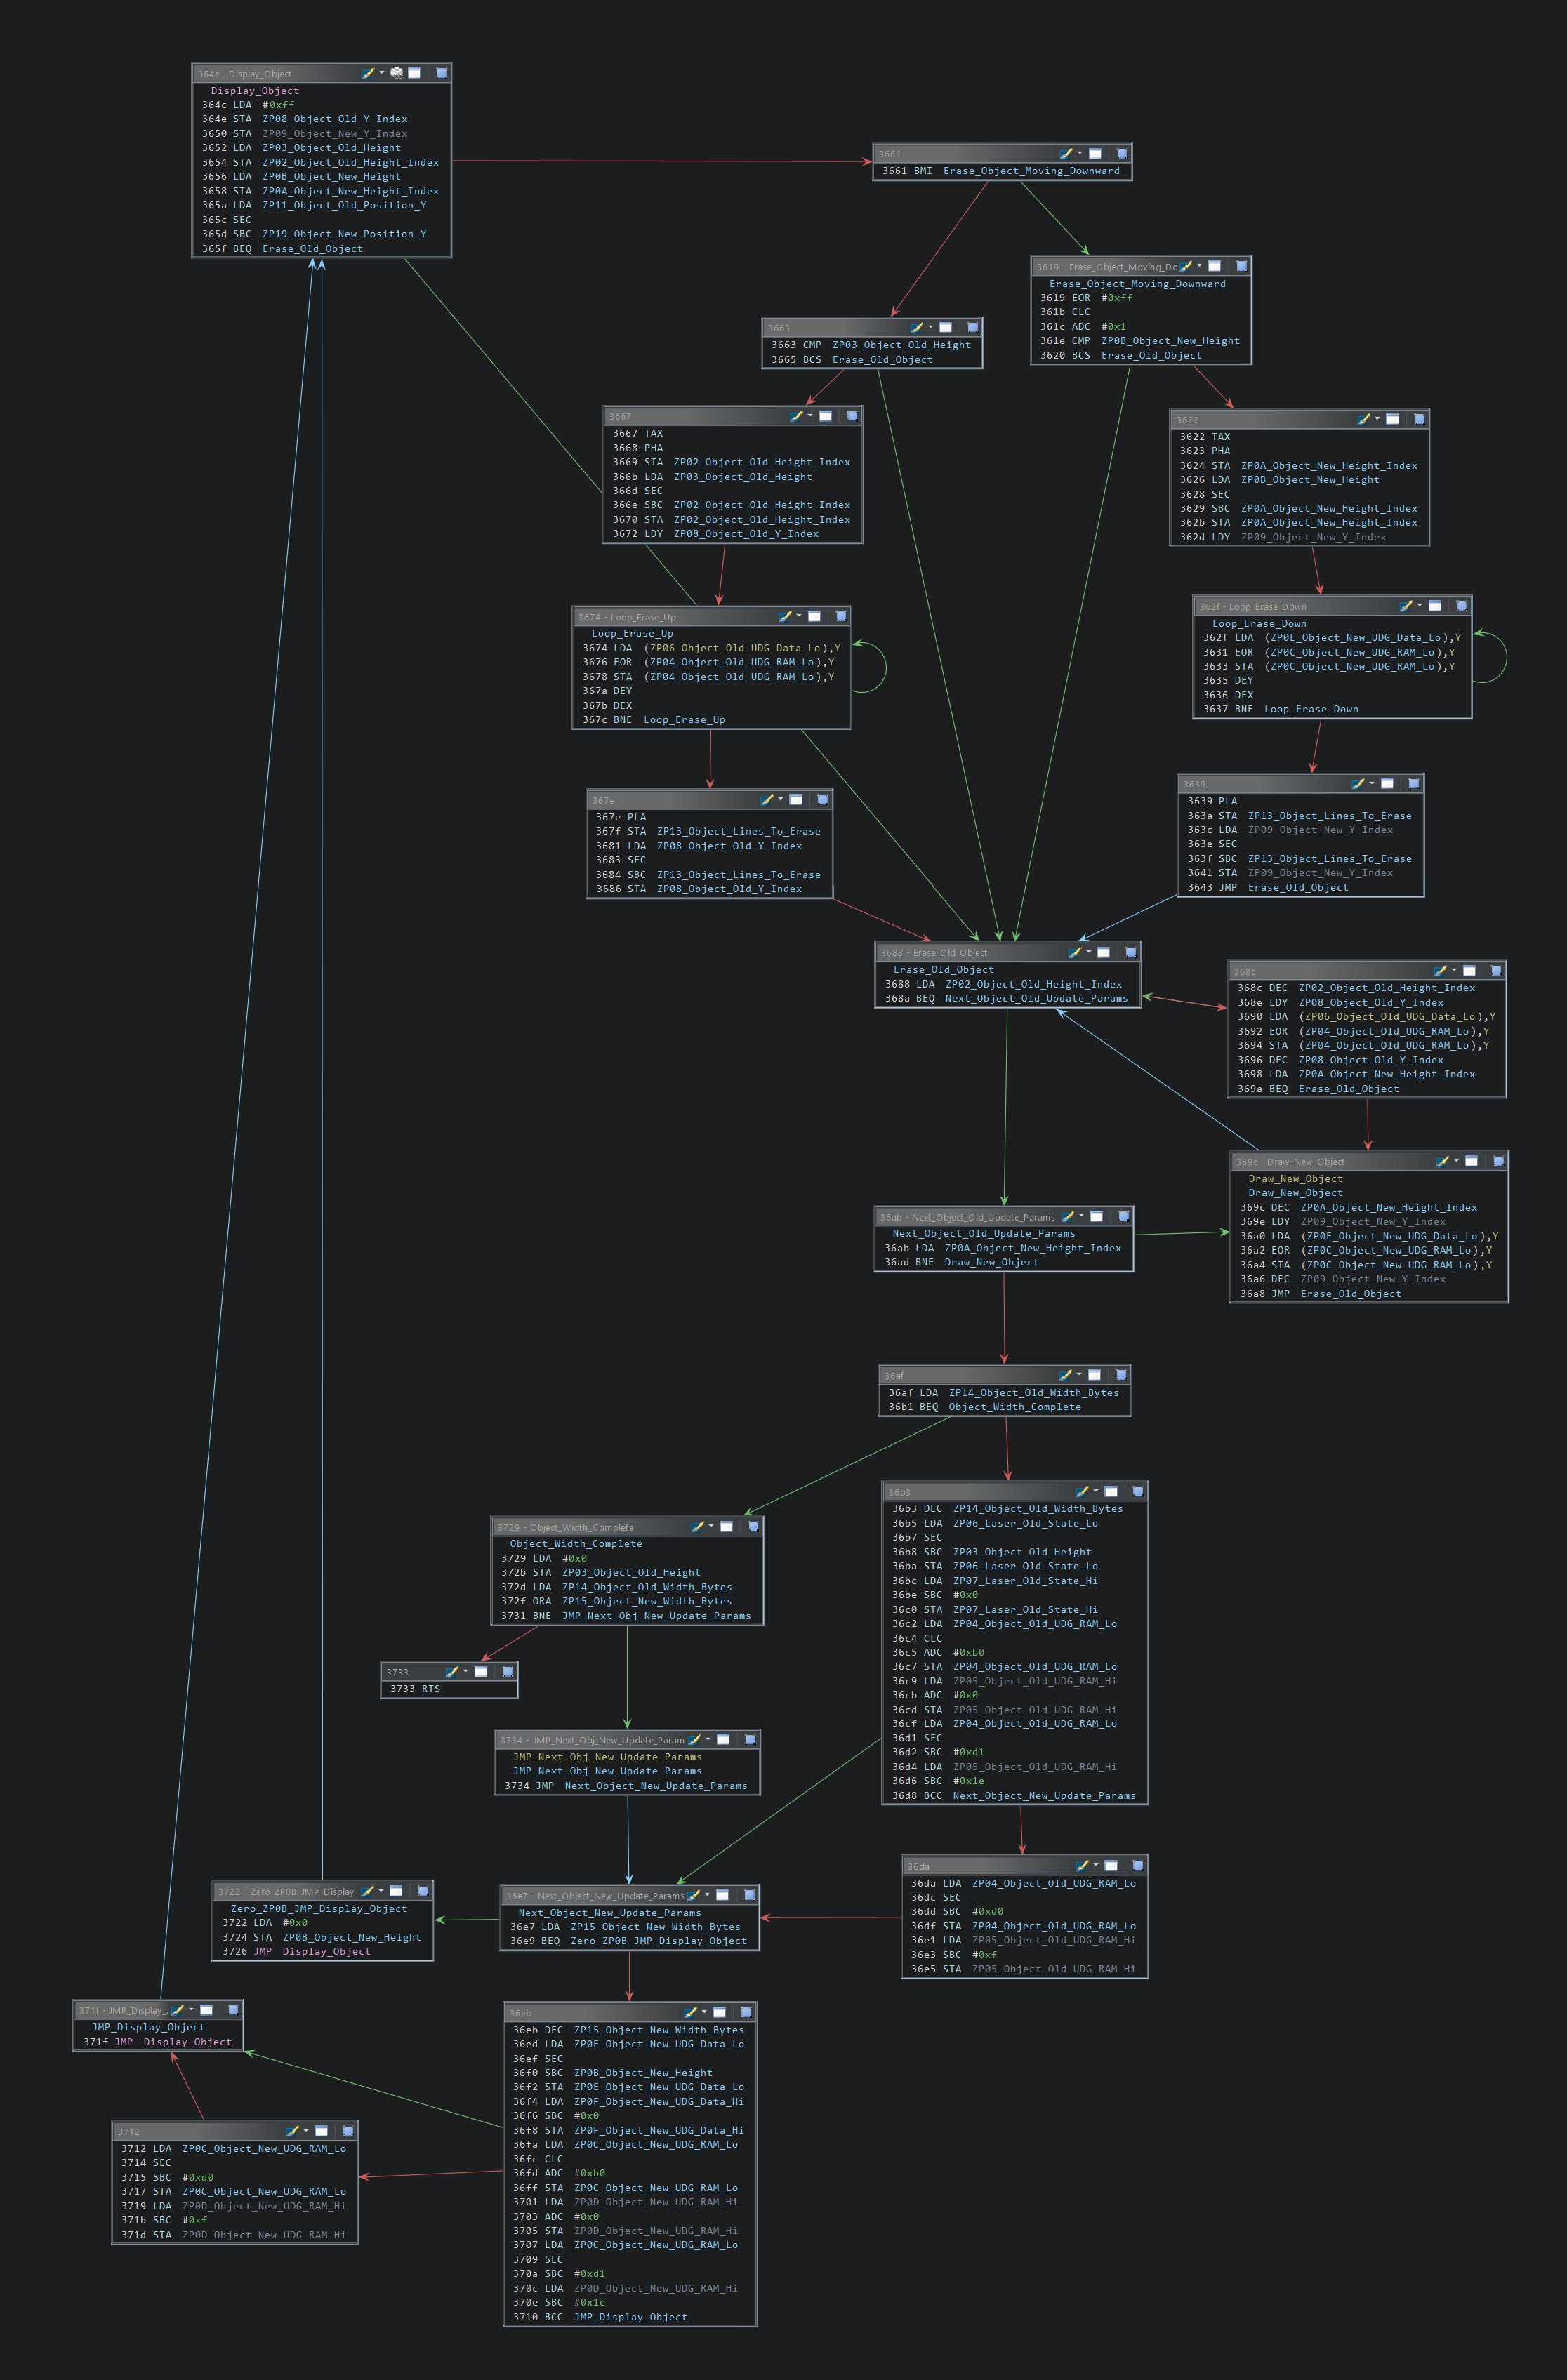Click Loop_Erase_Up operand at address 367c
The height and width of the screenshot is (2380, 1567).
point(684,720)
